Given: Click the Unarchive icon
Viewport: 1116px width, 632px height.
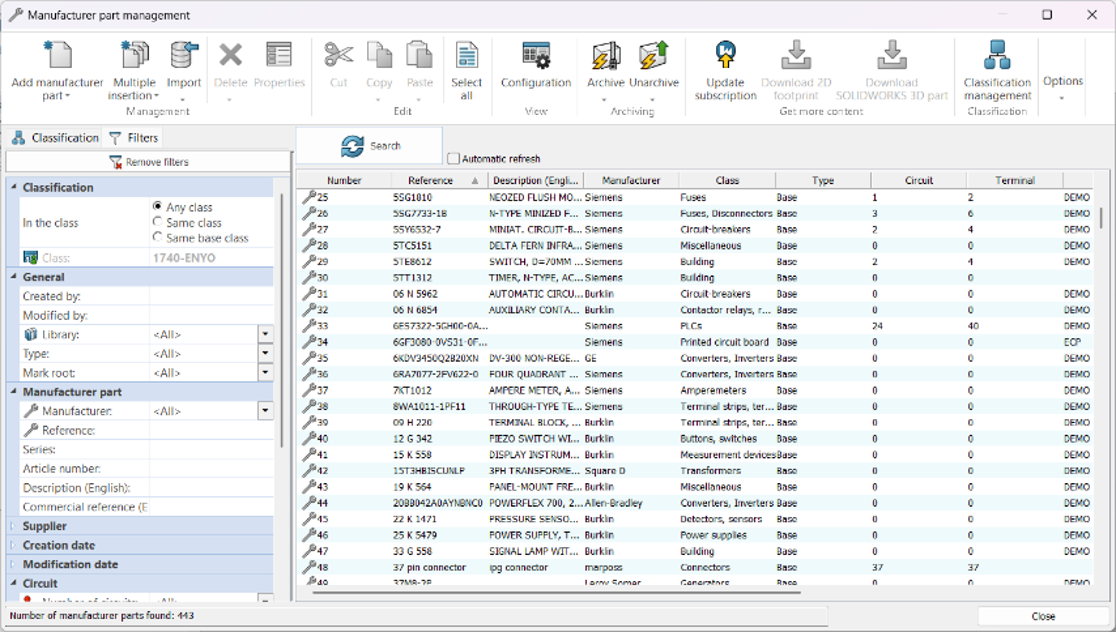Looking at the screenshot, I should pyautogui.click(x=653, y=56).
